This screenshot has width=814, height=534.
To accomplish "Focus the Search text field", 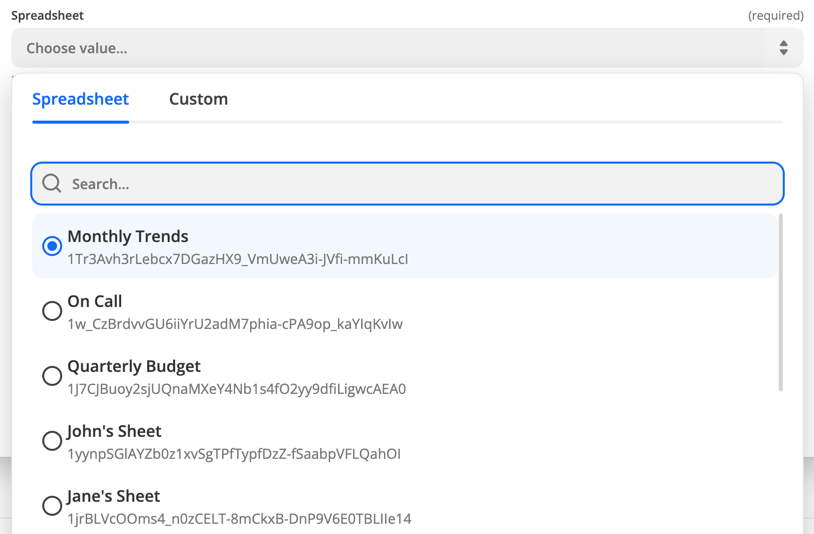I will [x=420, y=184].
